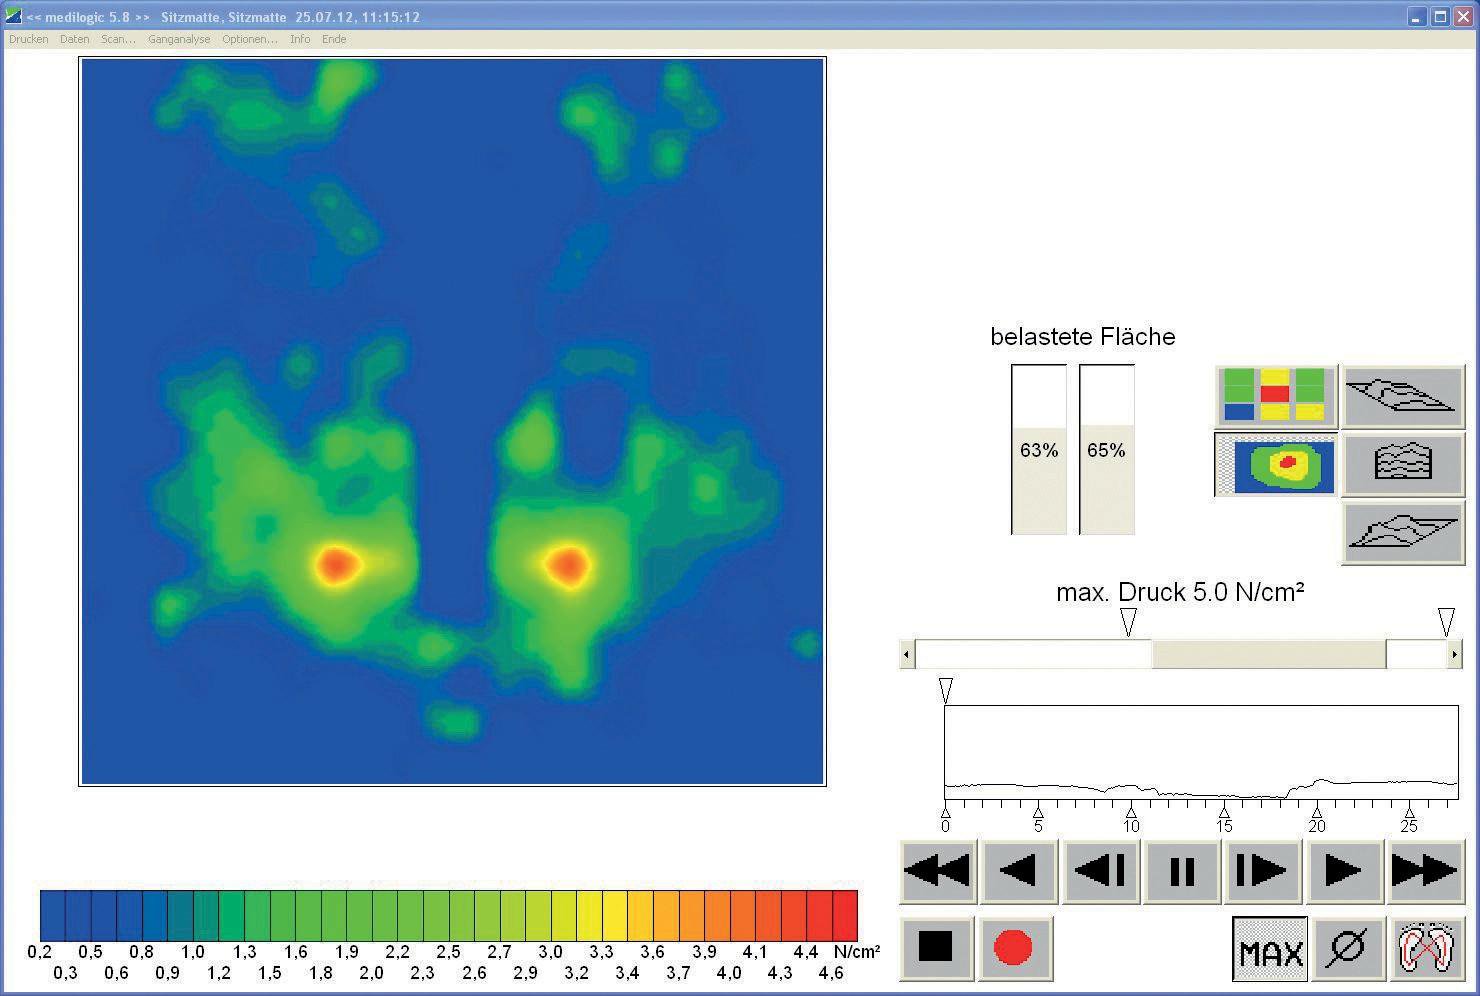
Task: Click the fast rewind double-arrow button
Action: 938,872
